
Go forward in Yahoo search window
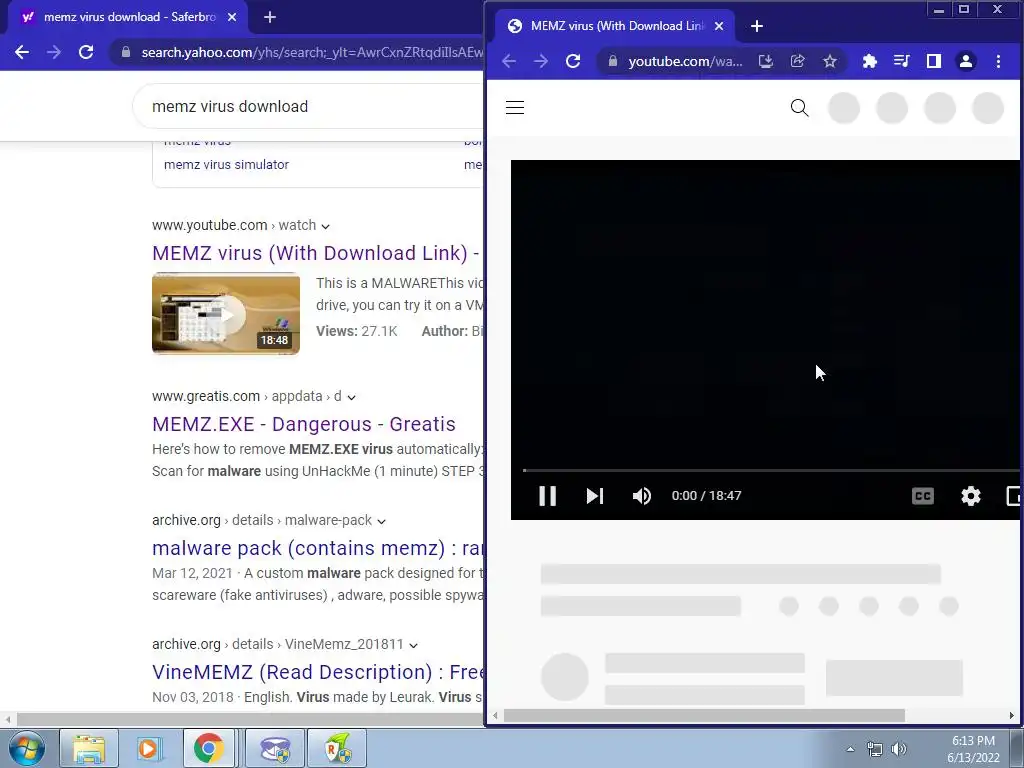[x=54, y=52]
